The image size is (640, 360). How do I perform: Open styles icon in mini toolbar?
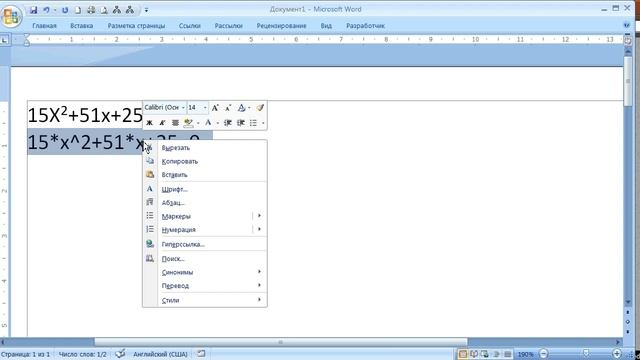(242, 108)
